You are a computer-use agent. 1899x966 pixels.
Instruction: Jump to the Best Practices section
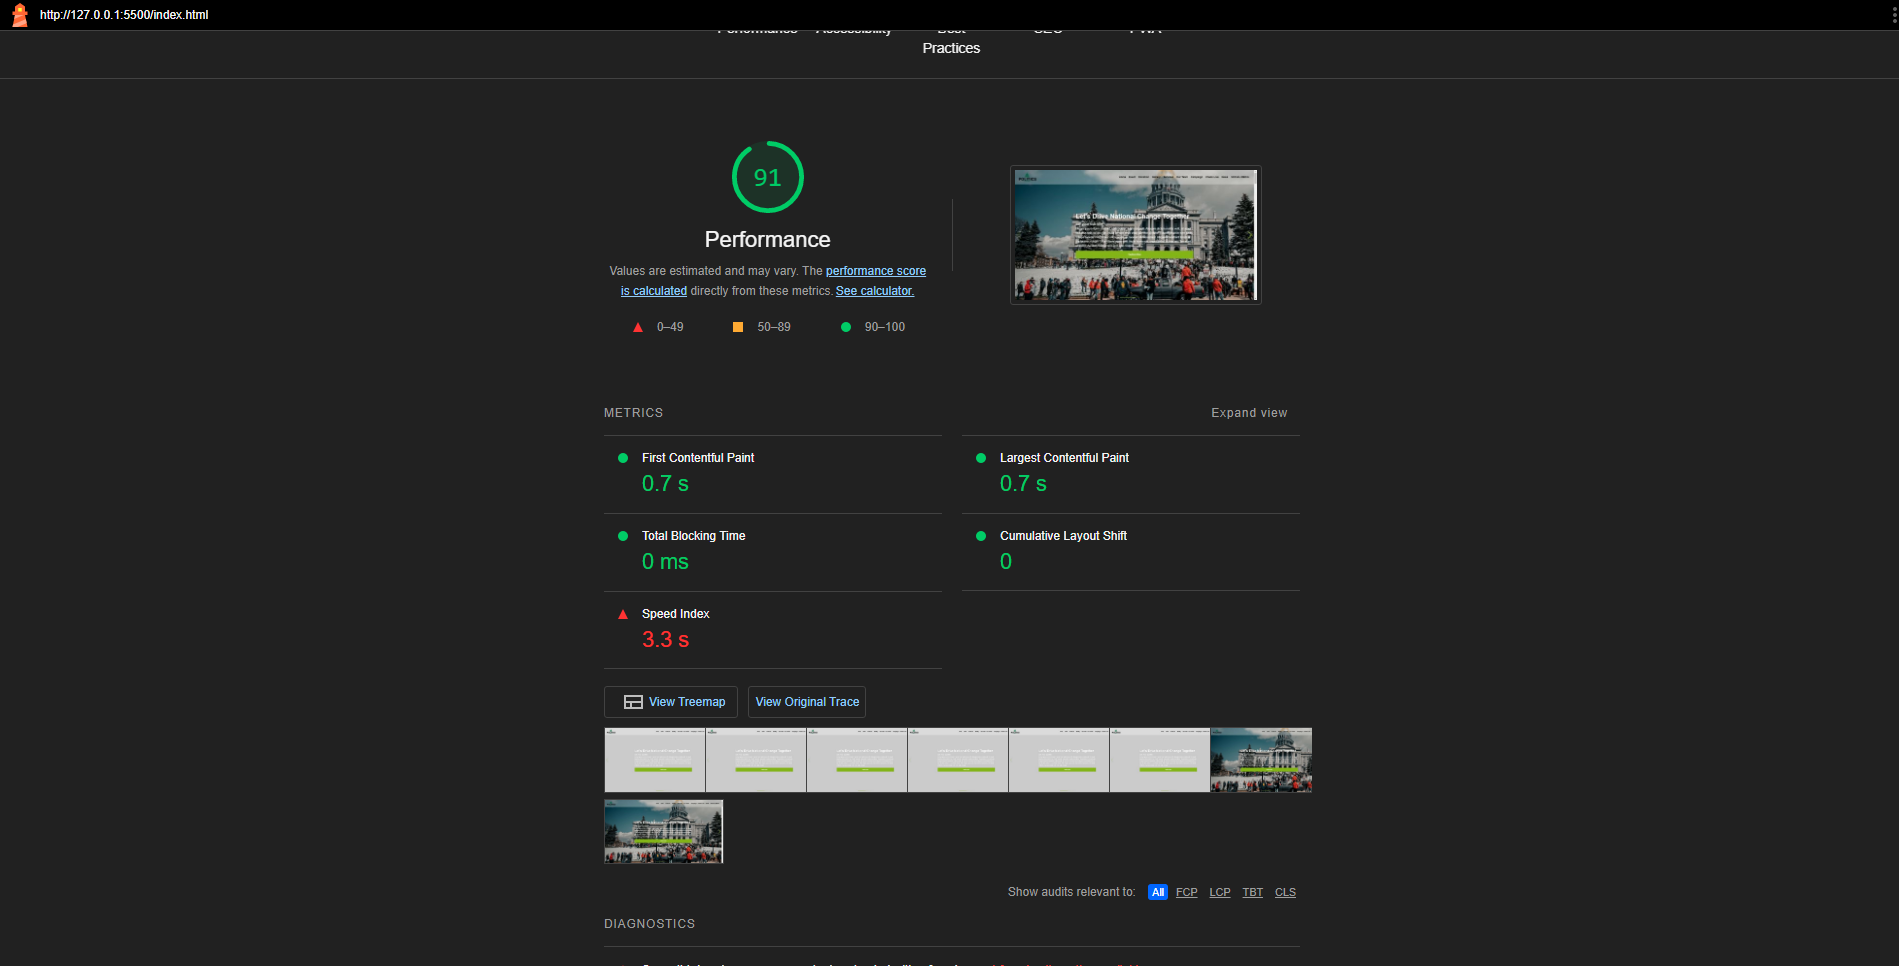click(x=951, y=47)
